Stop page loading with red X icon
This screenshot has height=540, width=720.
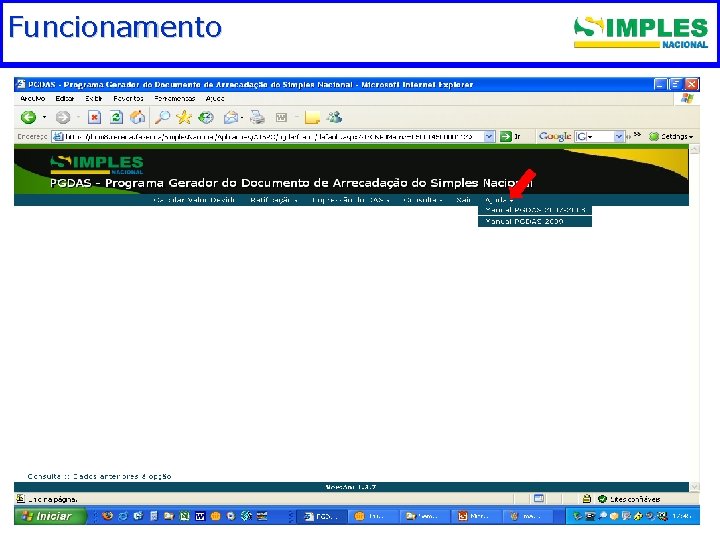pyautogui.click(x=94, y=118)
